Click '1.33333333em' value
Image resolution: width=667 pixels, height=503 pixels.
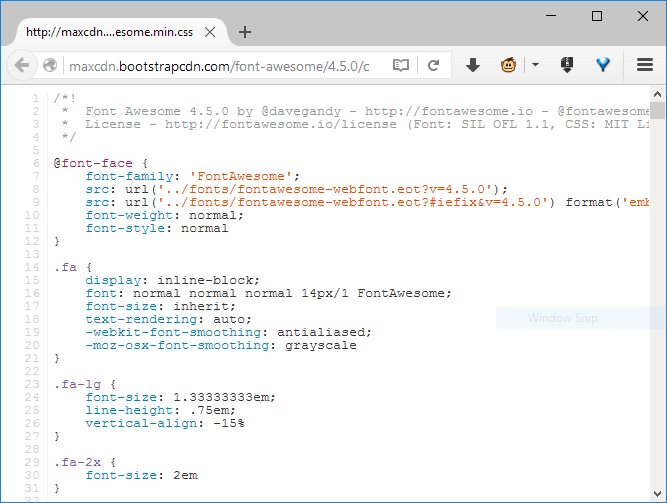[221, 397]
